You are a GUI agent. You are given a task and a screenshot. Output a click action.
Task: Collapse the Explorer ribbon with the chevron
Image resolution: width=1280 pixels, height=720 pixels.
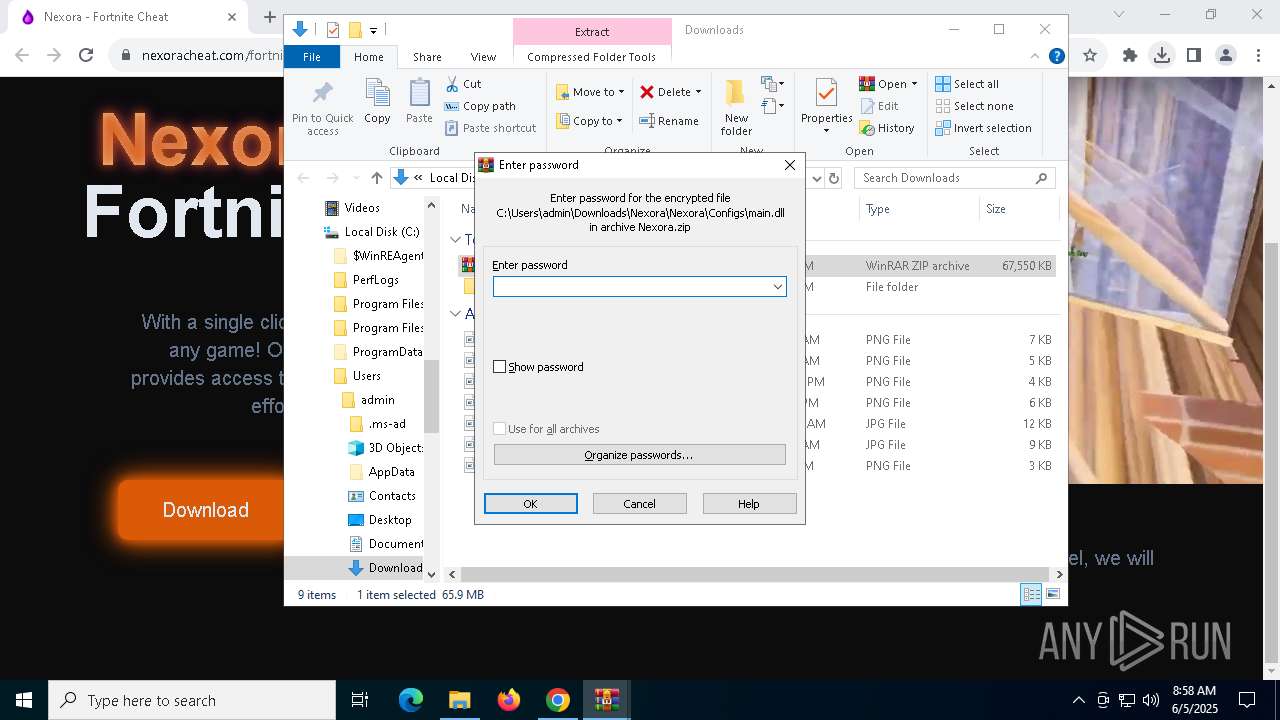(x=1035, y=57)
